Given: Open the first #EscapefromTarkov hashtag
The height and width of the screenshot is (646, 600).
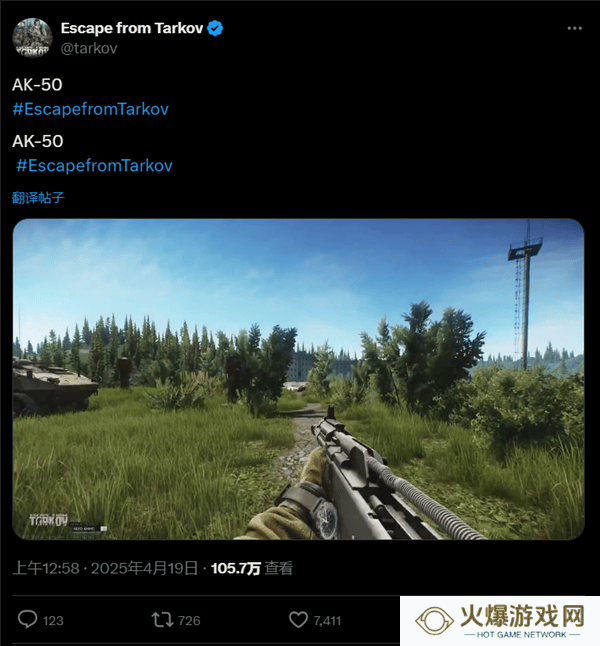Looking at the screenshot, I should [x=90, y=109].
